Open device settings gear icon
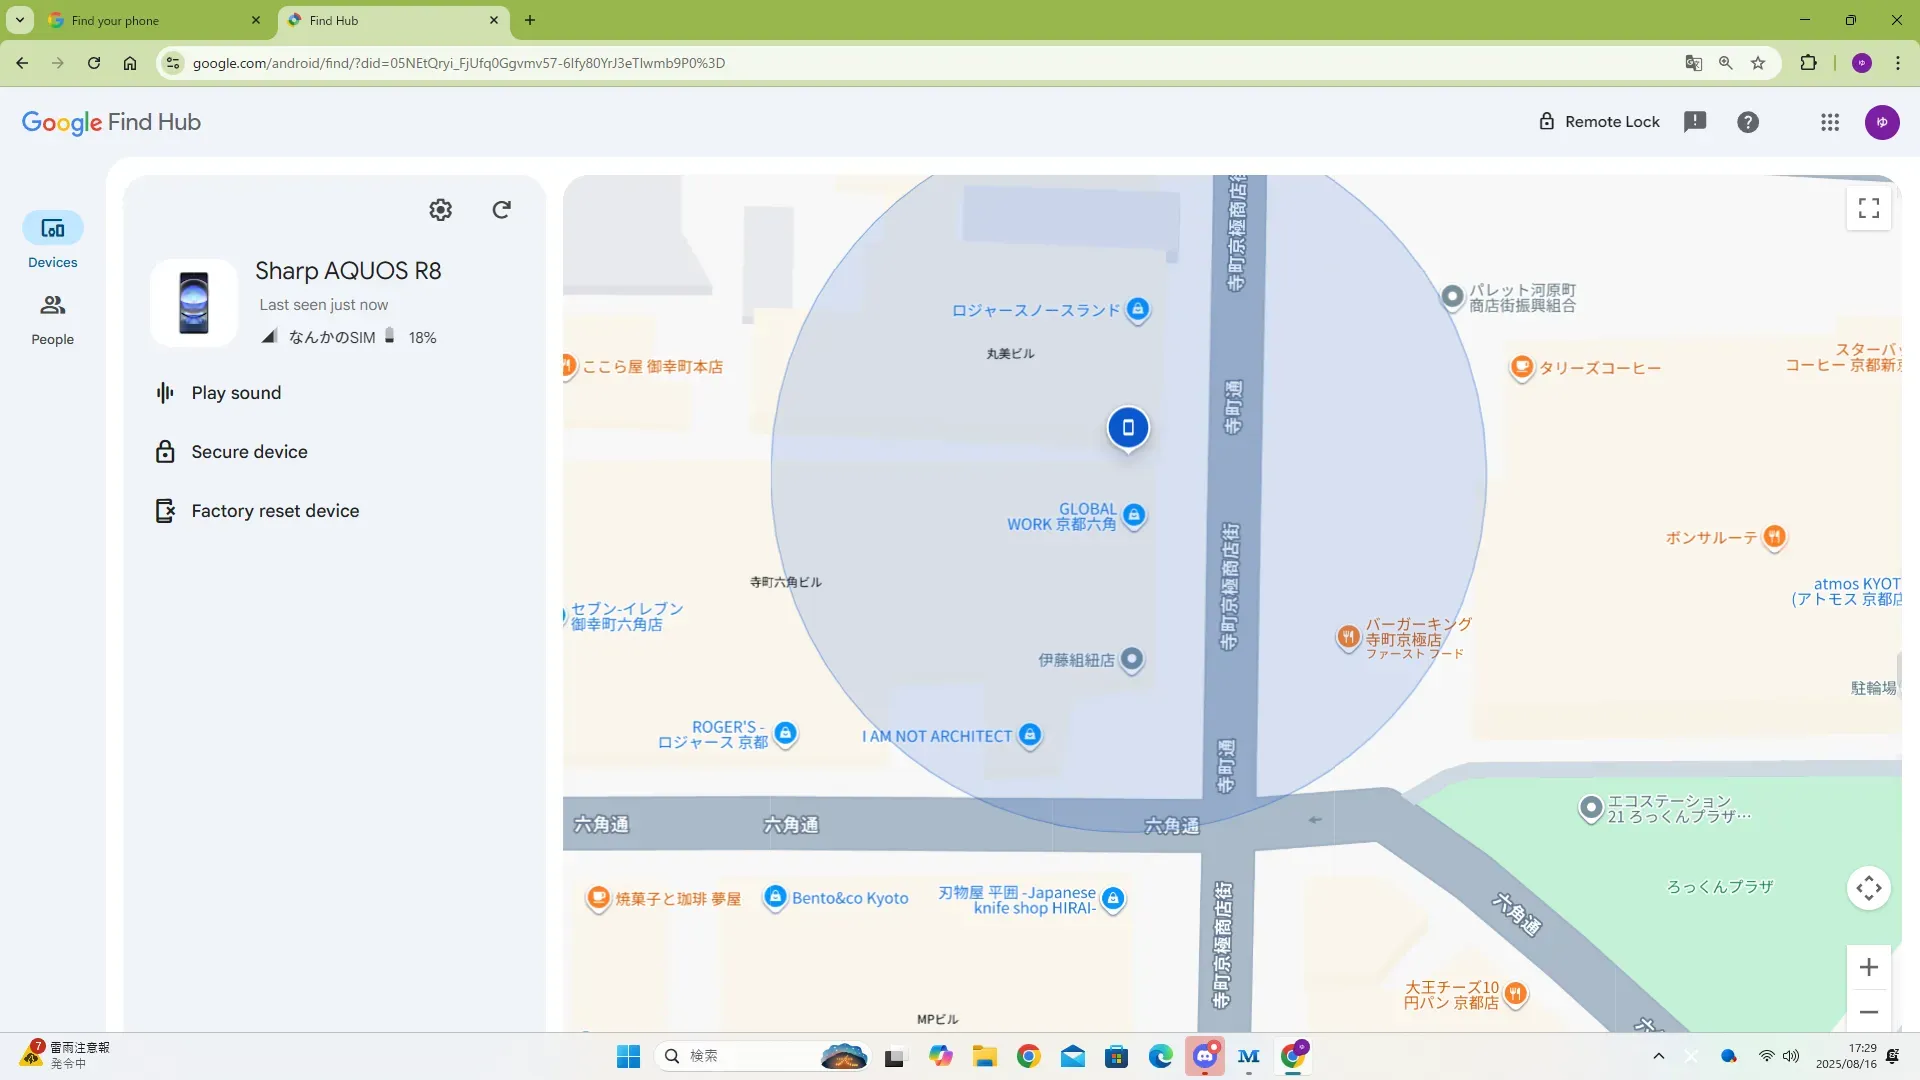Screen dimensions: 1920x1080 click(440, 210)
